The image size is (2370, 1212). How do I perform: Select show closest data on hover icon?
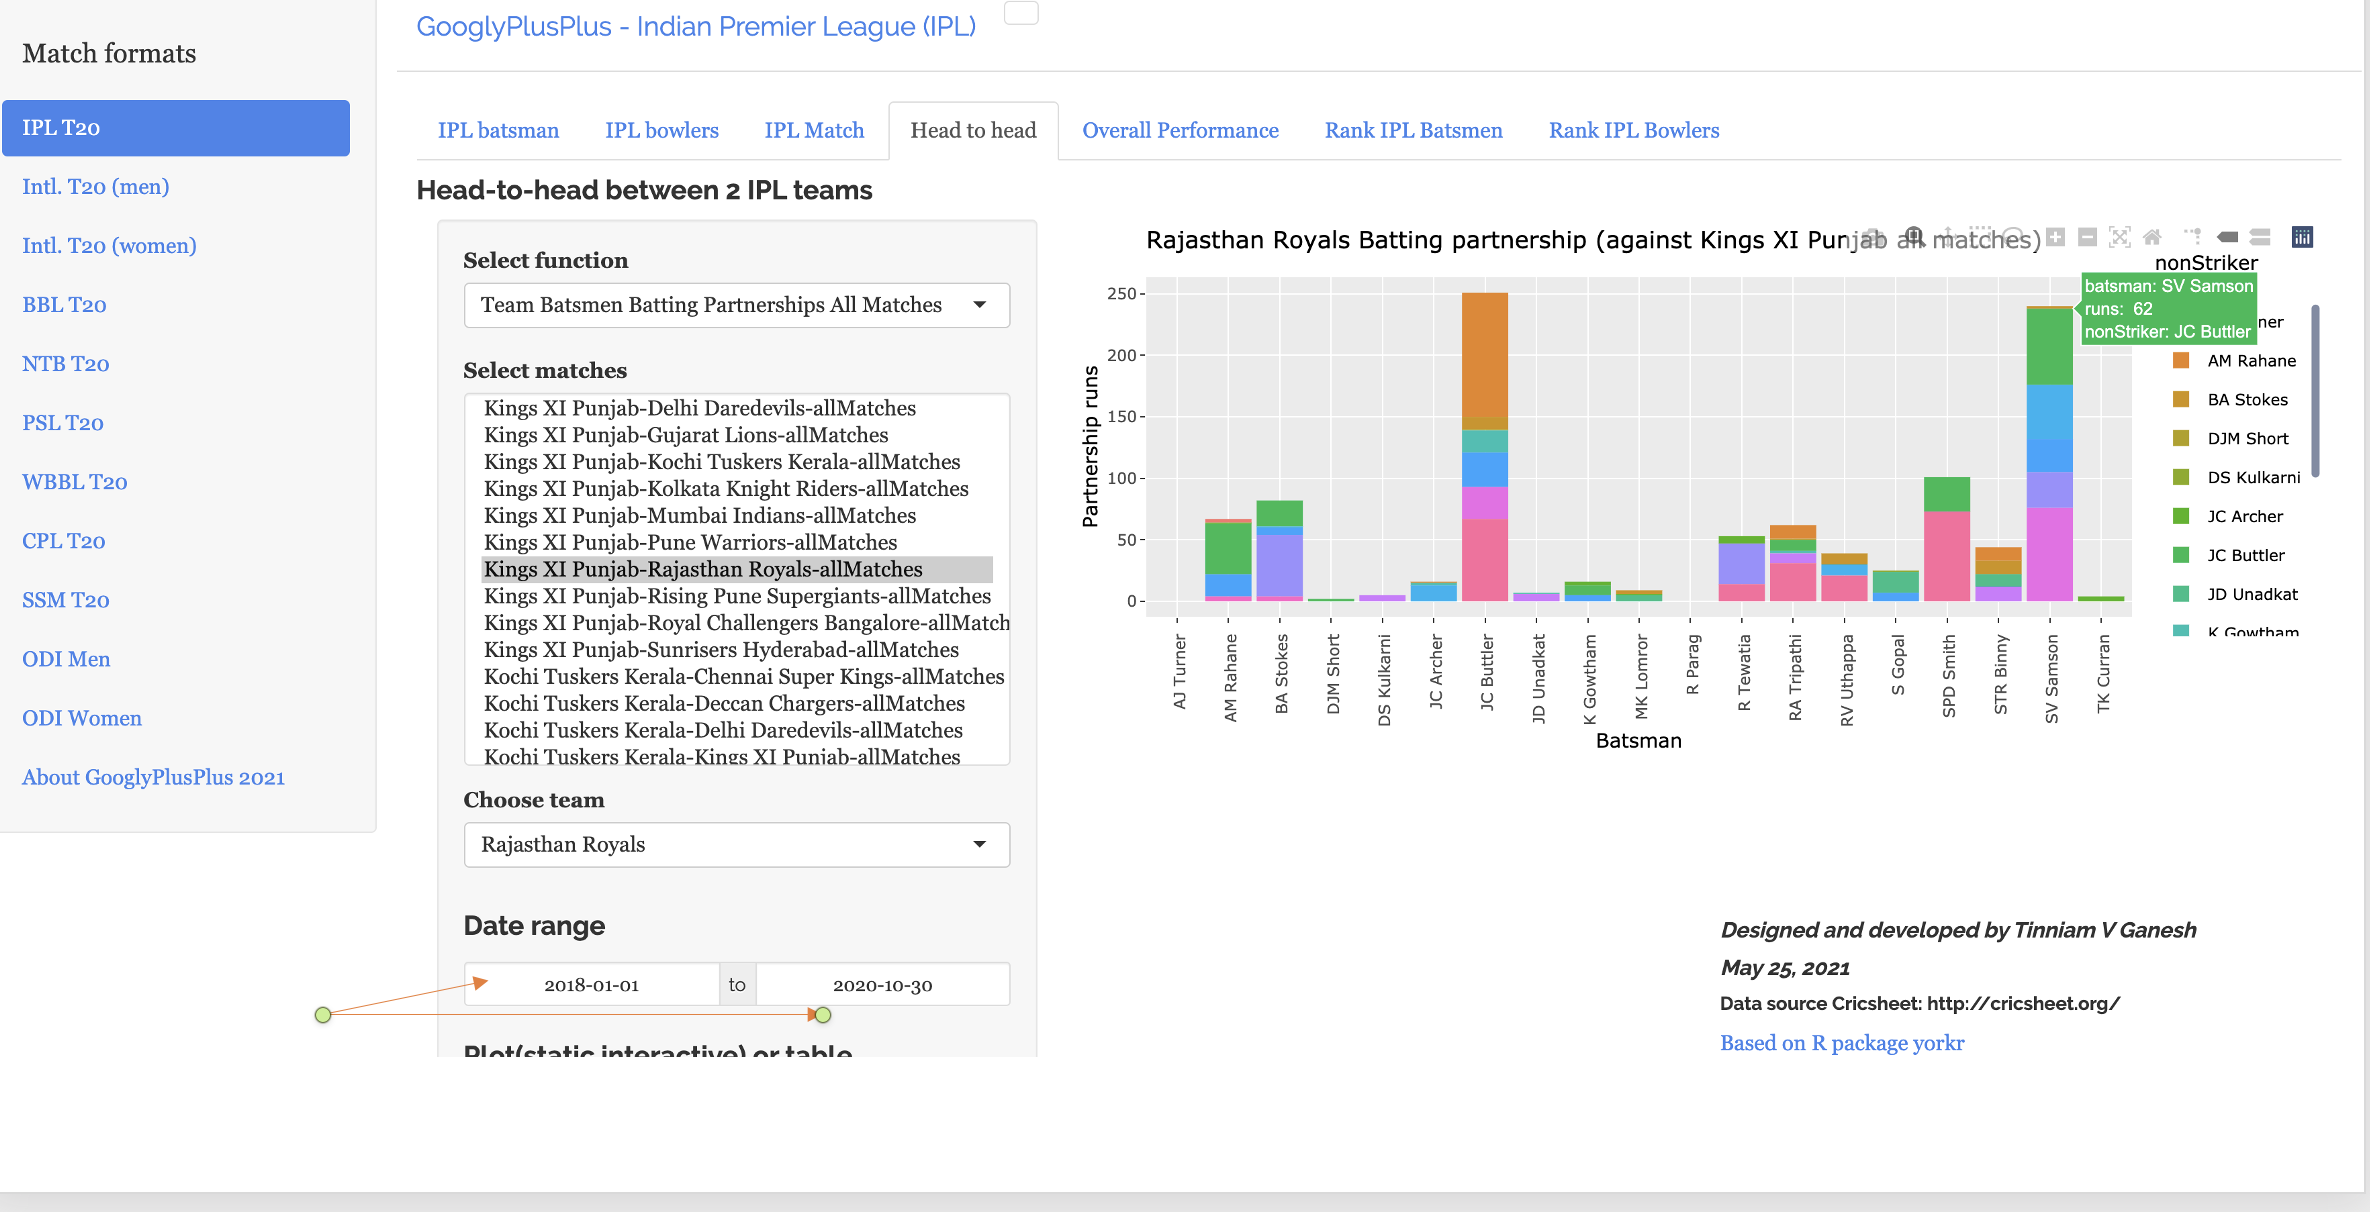click(x=2227, y=237)
